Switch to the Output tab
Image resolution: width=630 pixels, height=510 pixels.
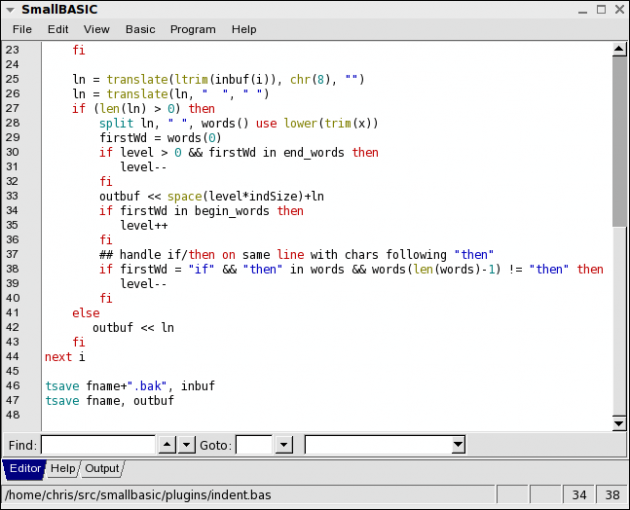[x=102, y=469]
